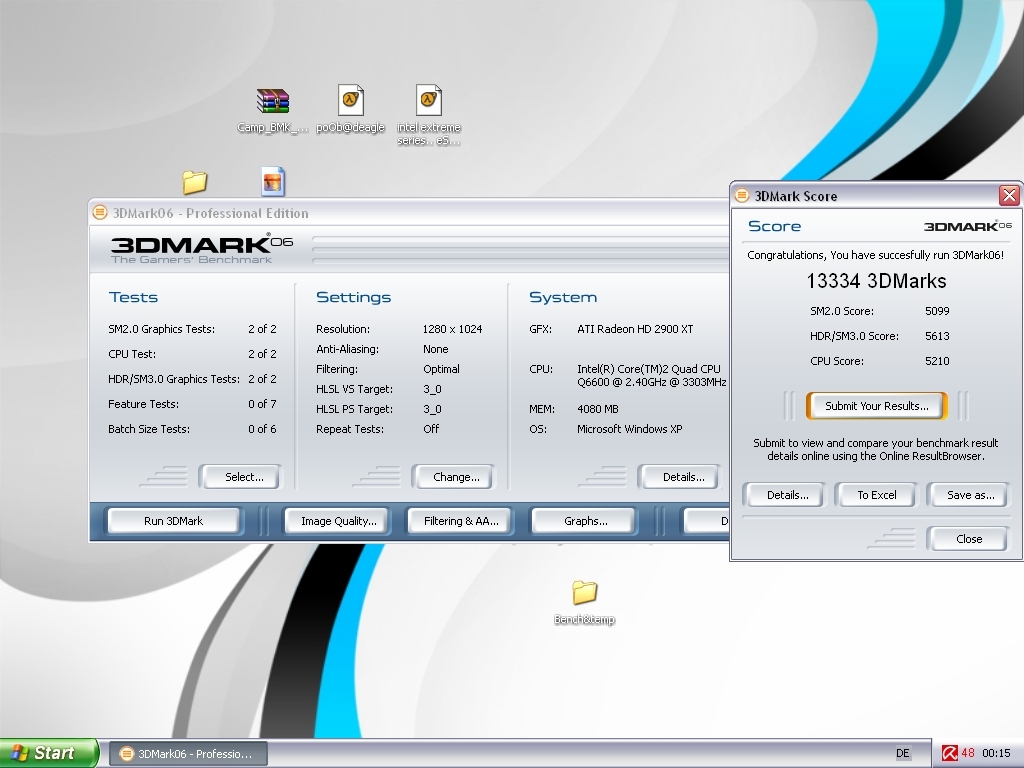Viewport: 1024px width, 768px height.
Task: Click Select... under Tests
Action: click(x=241, y=477)
